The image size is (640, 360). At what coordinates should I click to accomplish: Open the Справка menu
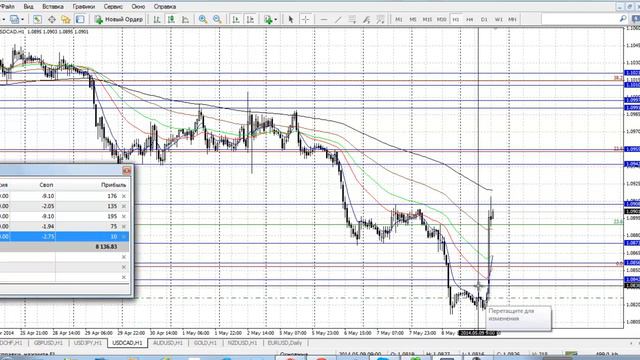(165, 7)
